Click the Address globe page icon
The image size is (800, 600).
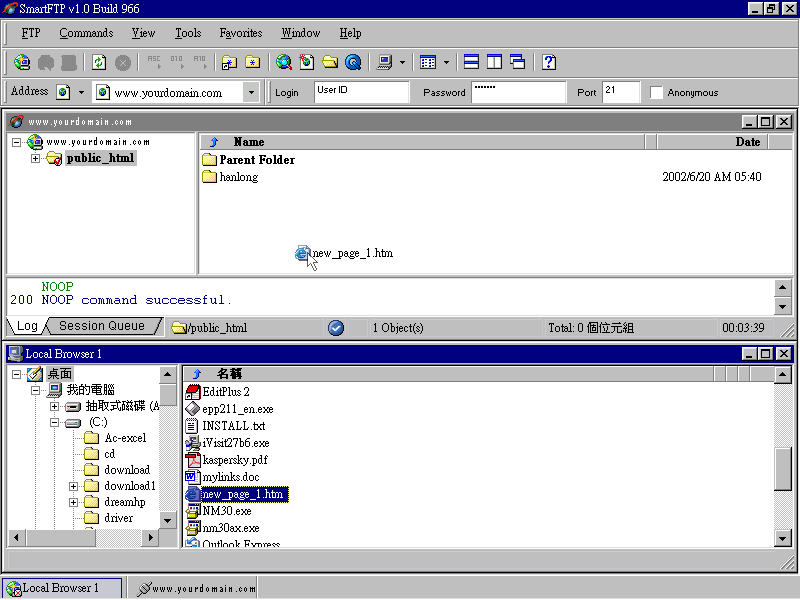(63, 92)
